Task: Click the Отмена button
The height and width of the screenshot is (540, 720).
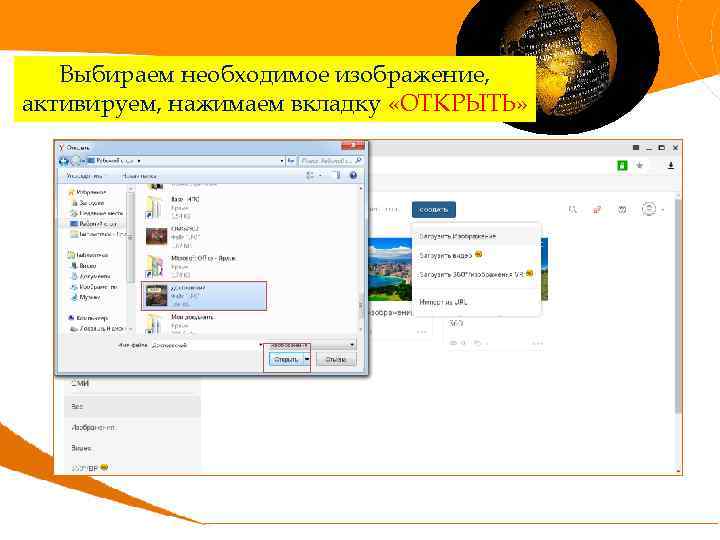Action: 336,360
